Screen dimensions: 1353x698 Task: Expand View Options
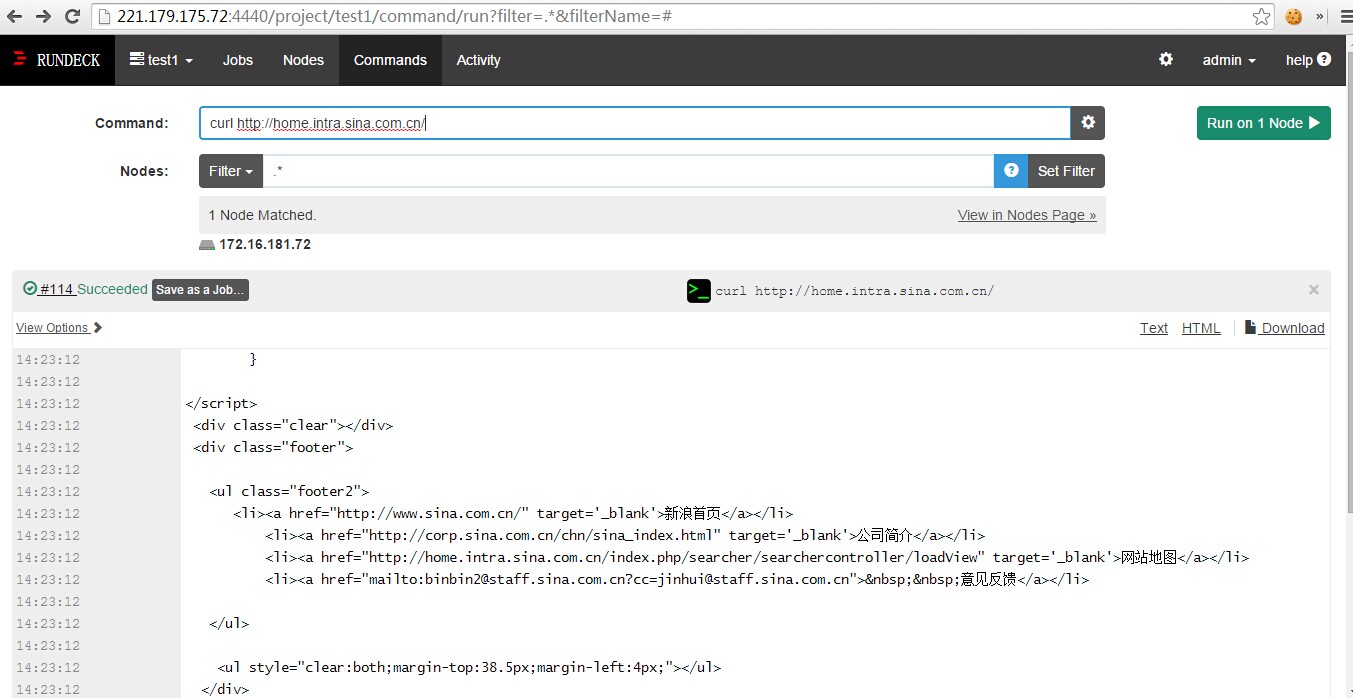(59, 328)
